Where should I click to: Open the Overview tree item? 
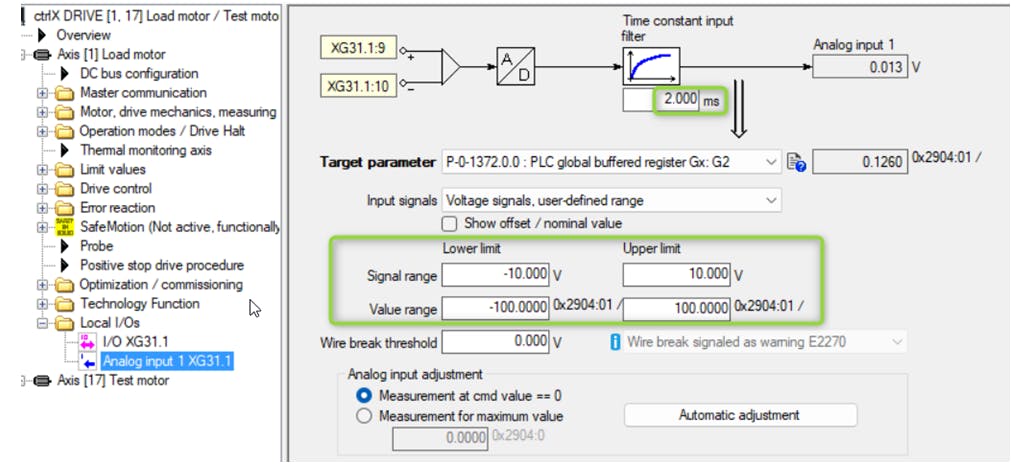click(83, 35)
